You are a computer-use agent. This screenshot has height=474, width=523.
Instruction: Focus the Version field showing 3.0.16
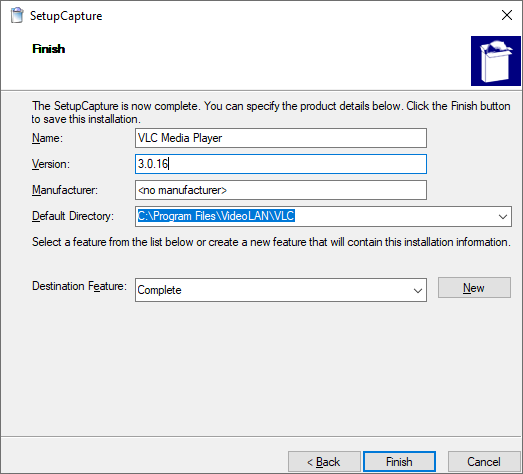(281, 164)
